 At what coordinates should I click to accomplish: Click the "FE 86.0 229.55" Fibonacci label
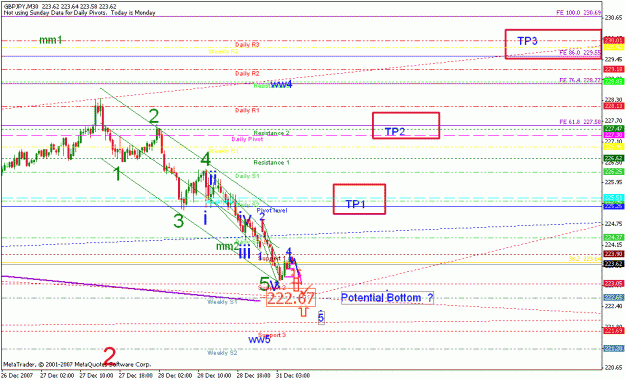[580, 52]
